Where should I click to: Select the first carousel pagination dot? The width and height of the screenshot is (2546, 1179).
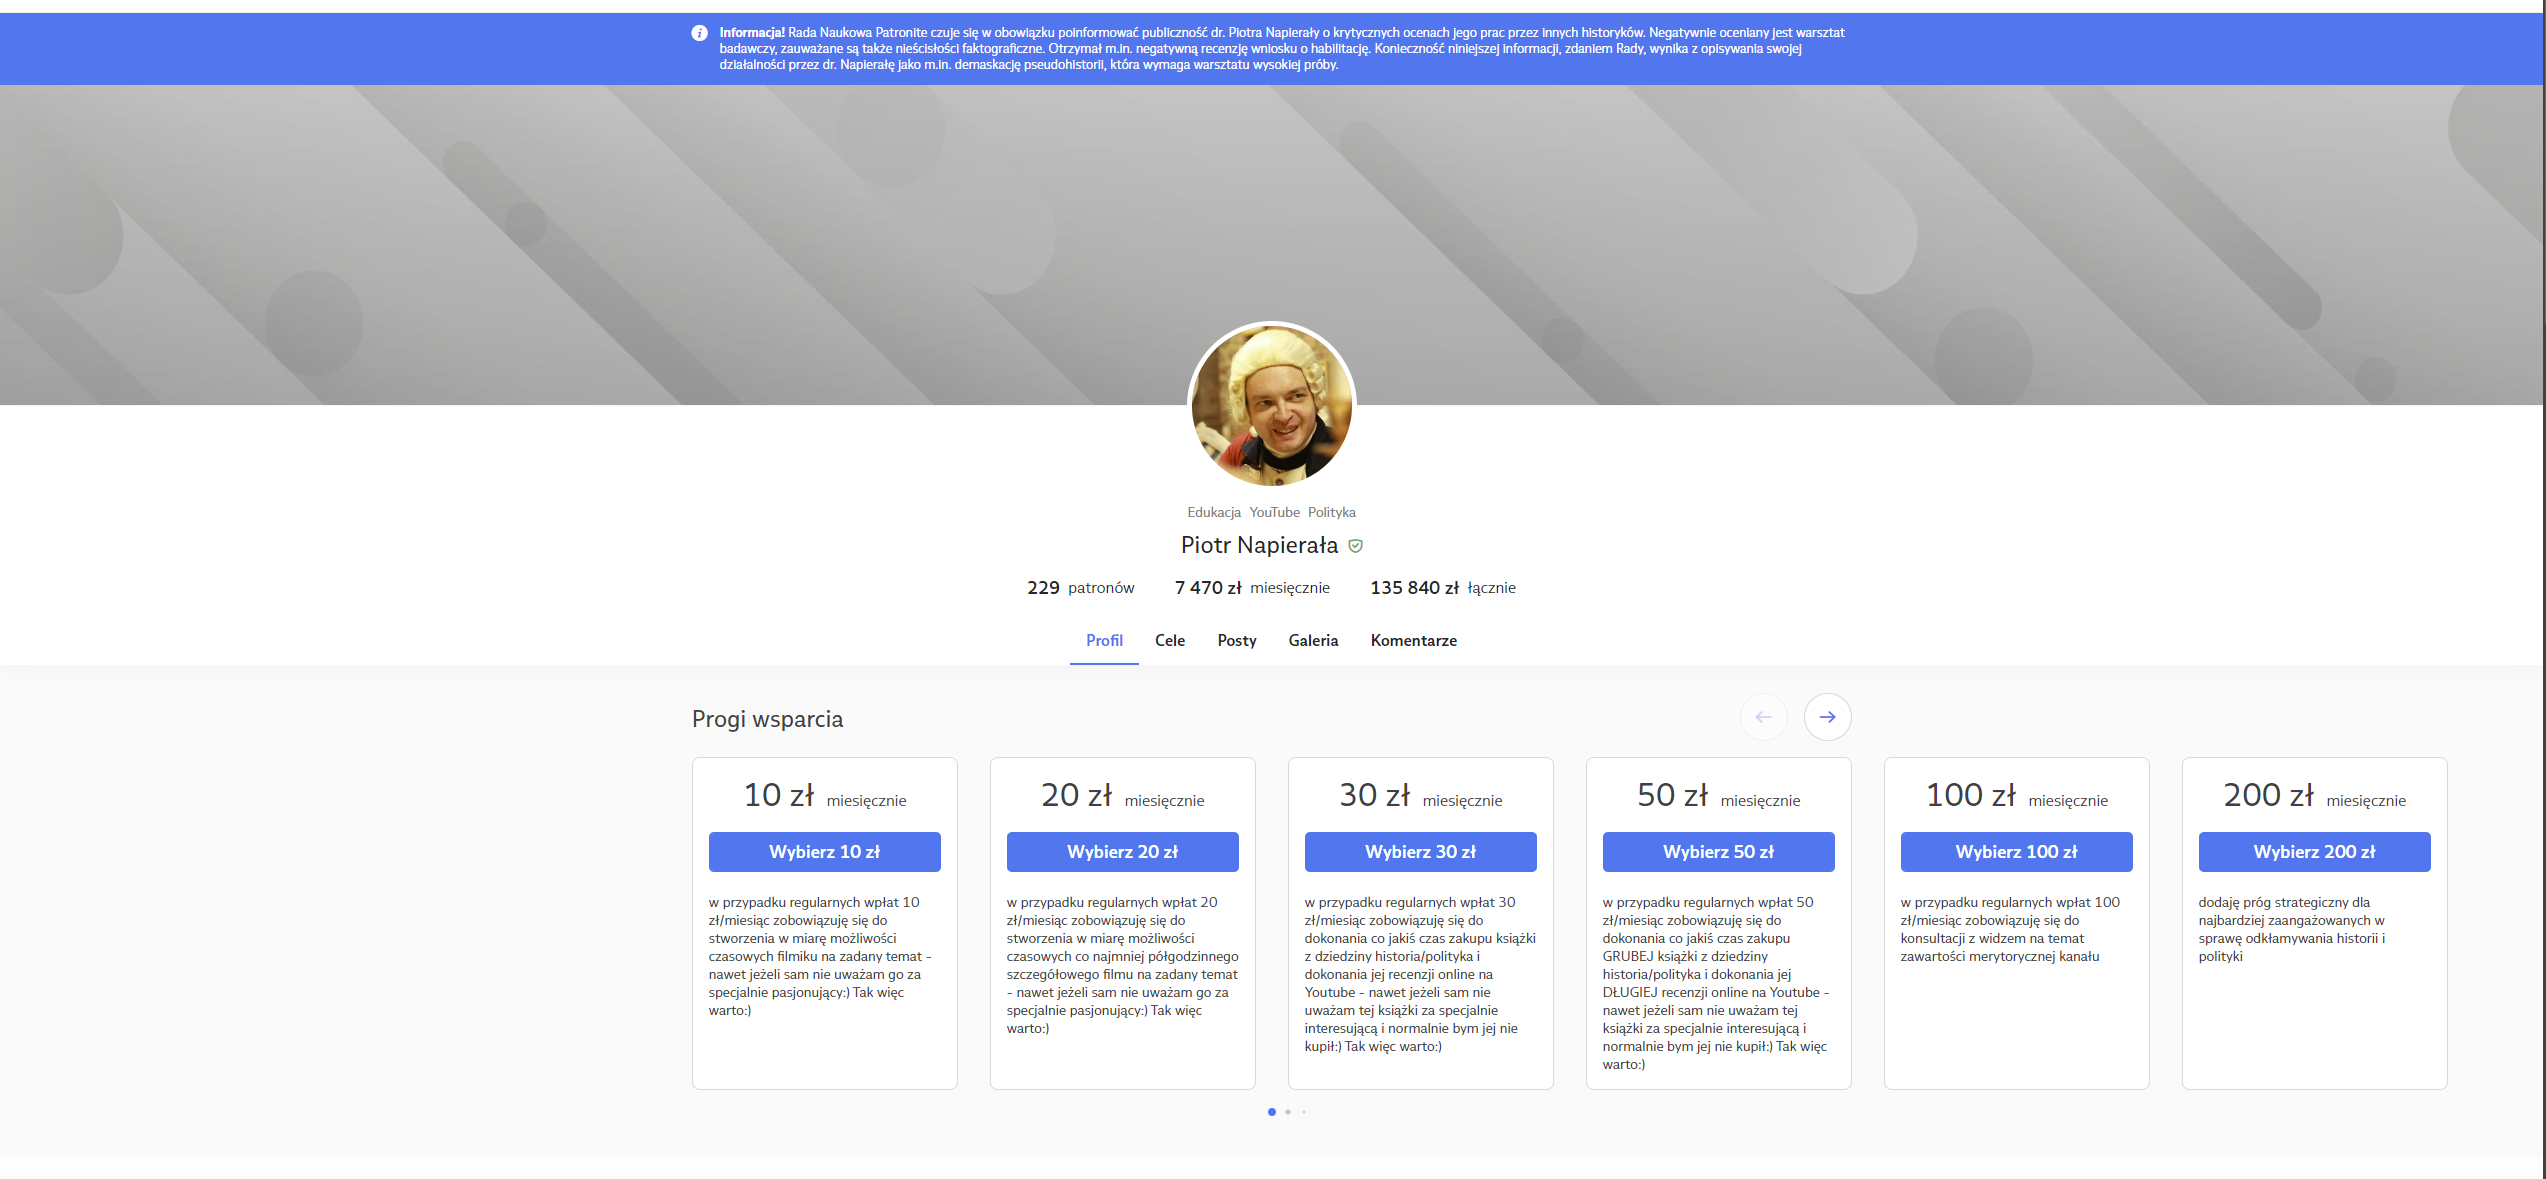coord(1271,1112)
